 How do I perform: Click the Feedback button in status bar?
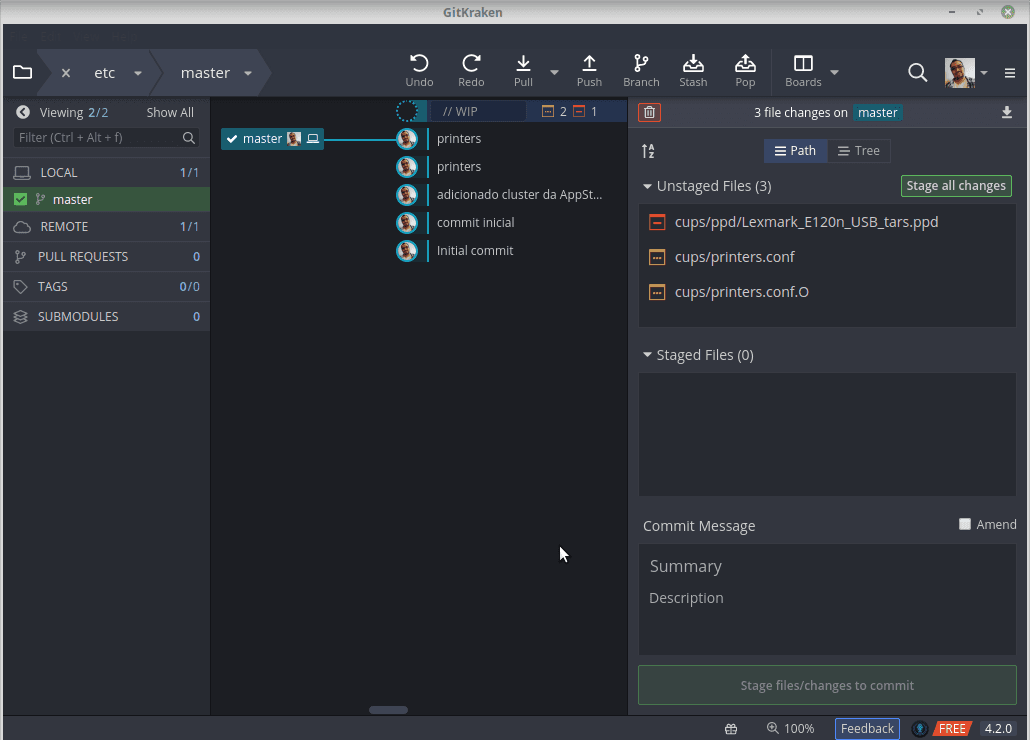[867, 729]
